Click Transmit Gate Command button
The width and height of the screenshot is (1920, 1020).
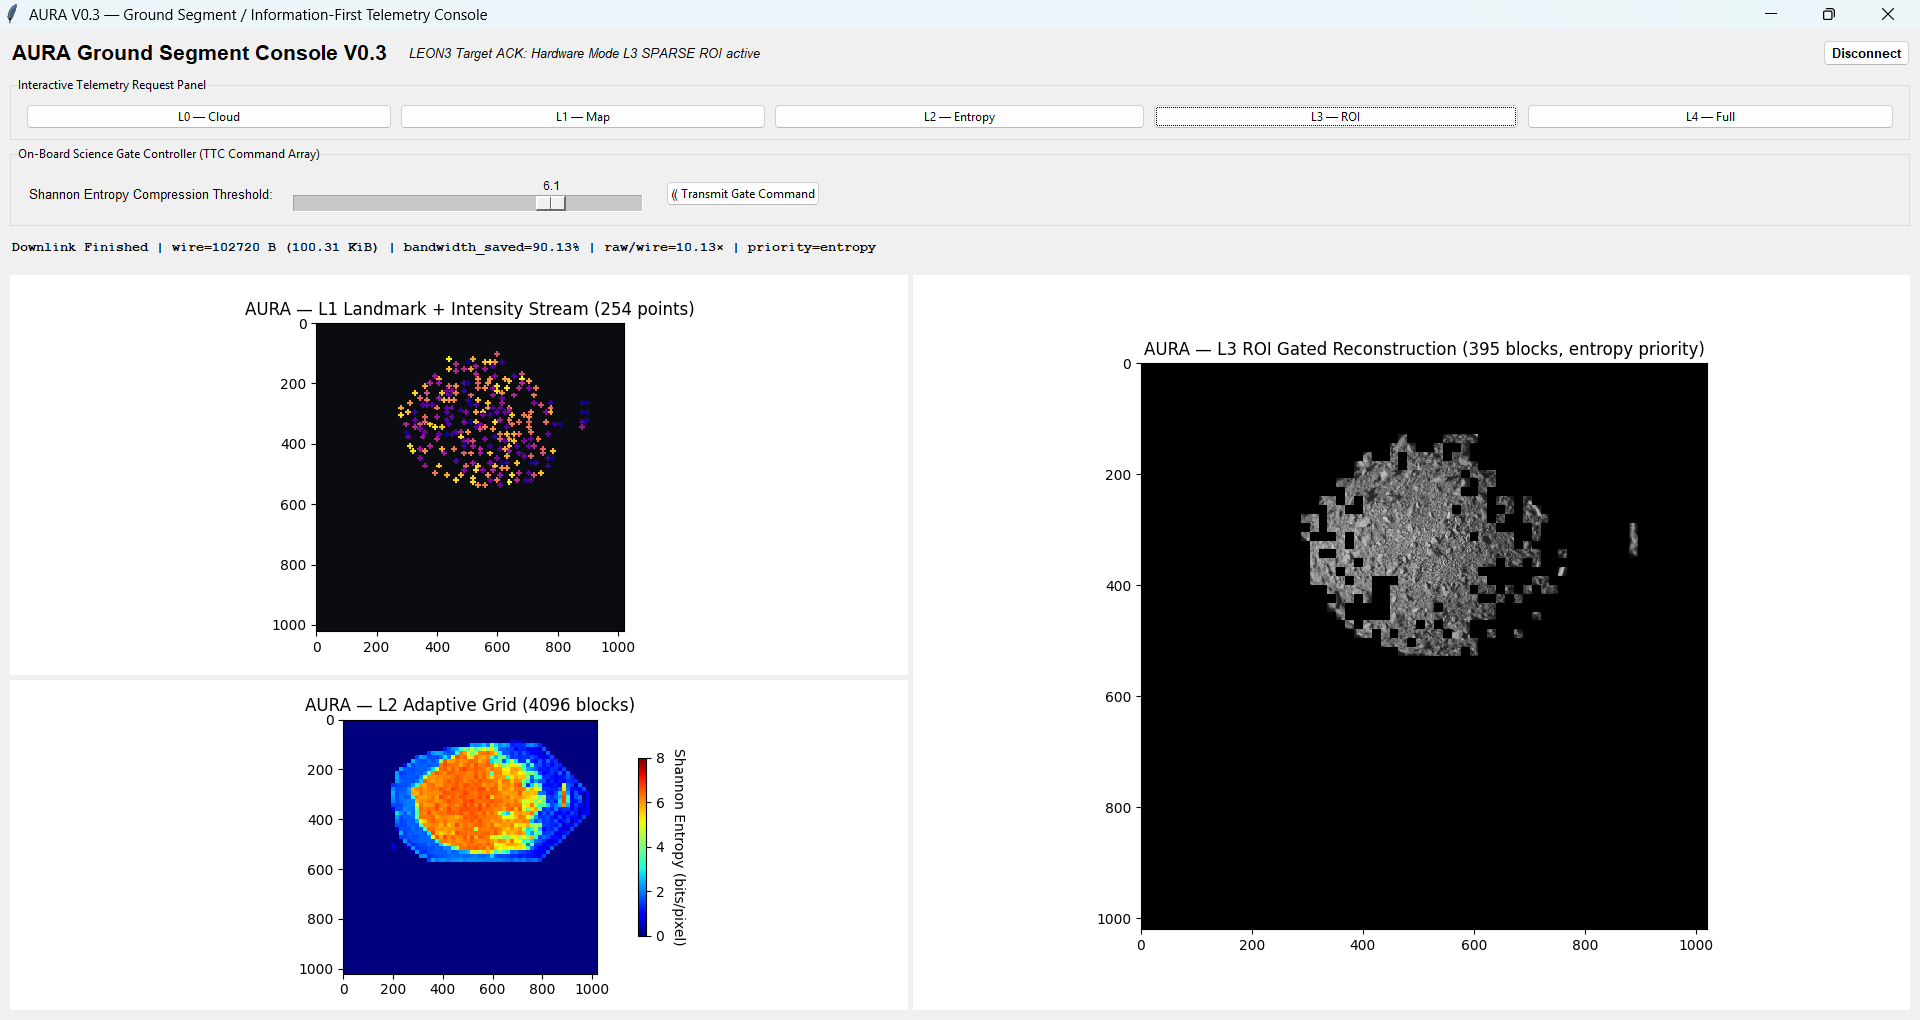click(x=743, y=194)
